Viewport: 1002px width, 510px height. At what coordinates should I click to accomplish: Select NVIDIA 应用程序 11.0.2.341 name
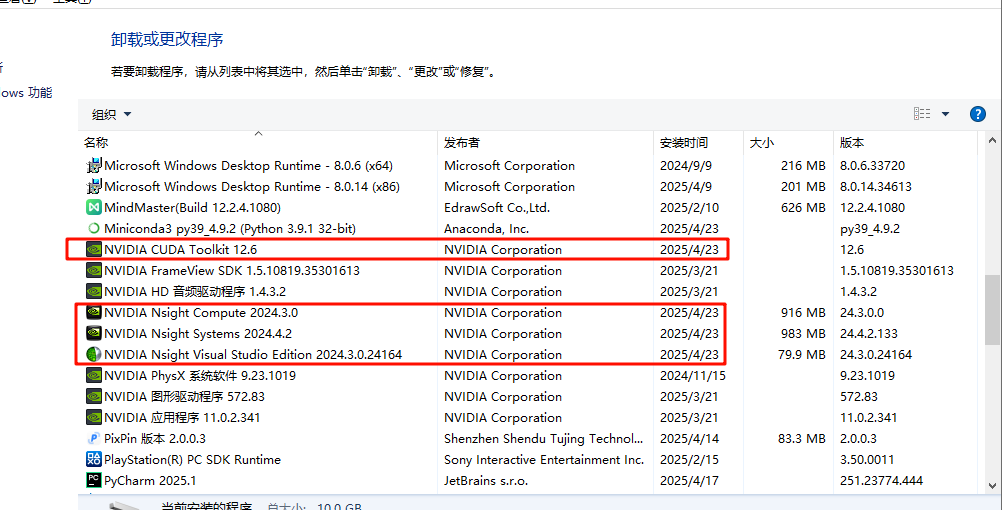pos(182,418)
